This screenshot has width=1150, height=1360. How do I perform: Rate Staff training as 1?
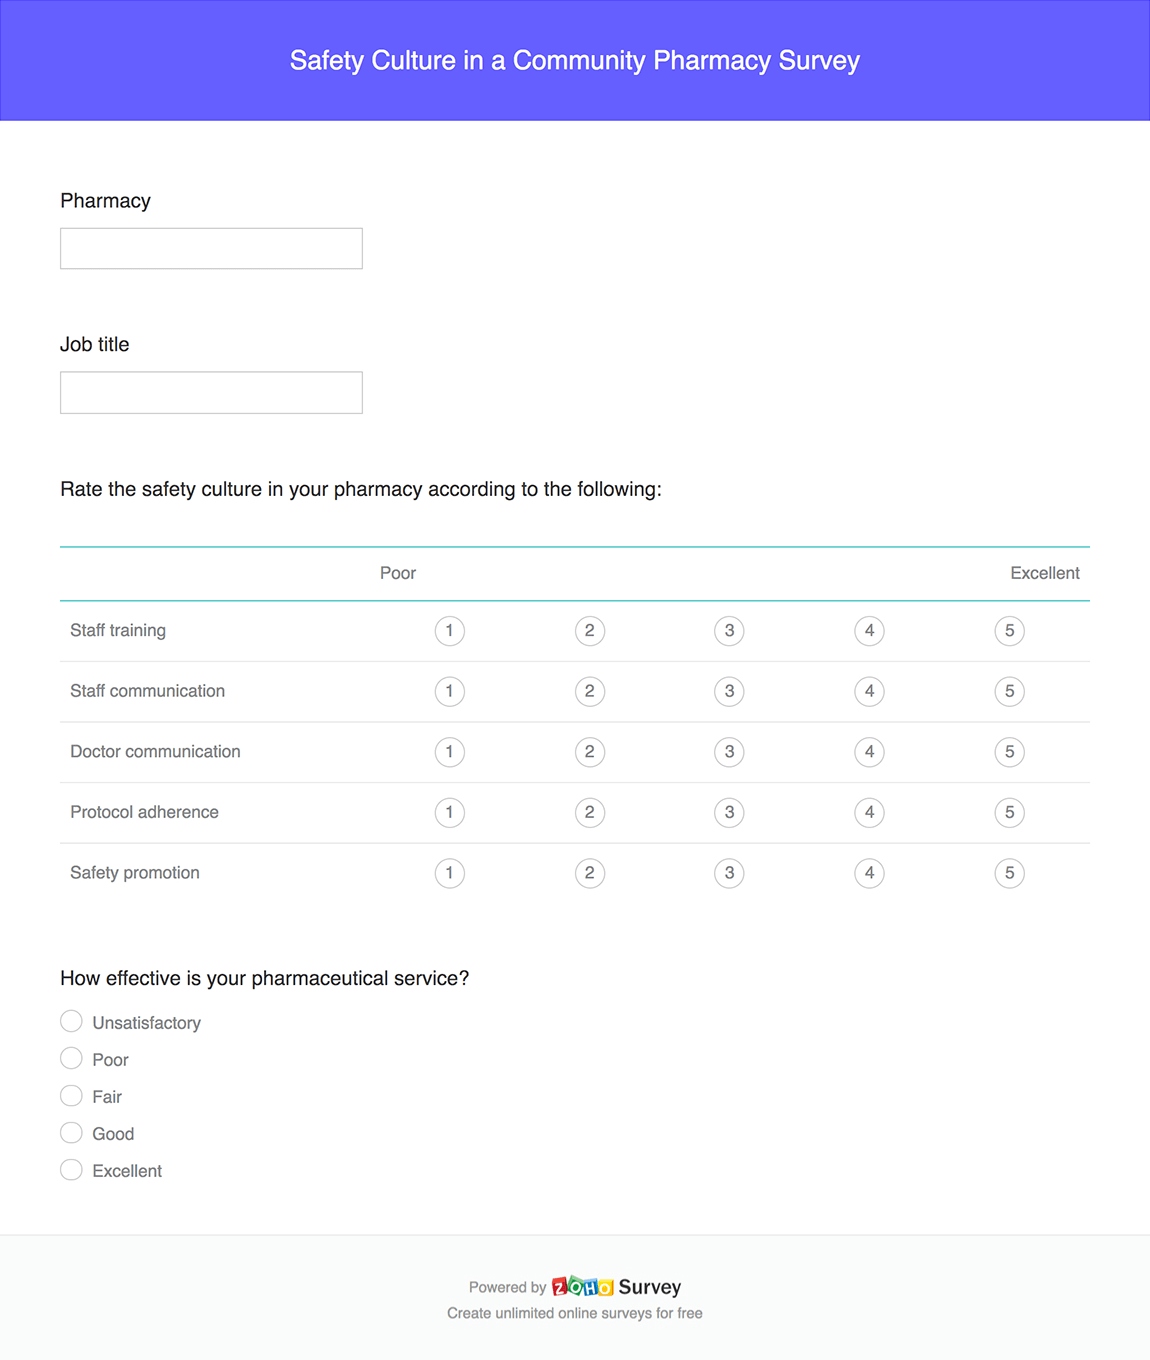click(449, 631)
